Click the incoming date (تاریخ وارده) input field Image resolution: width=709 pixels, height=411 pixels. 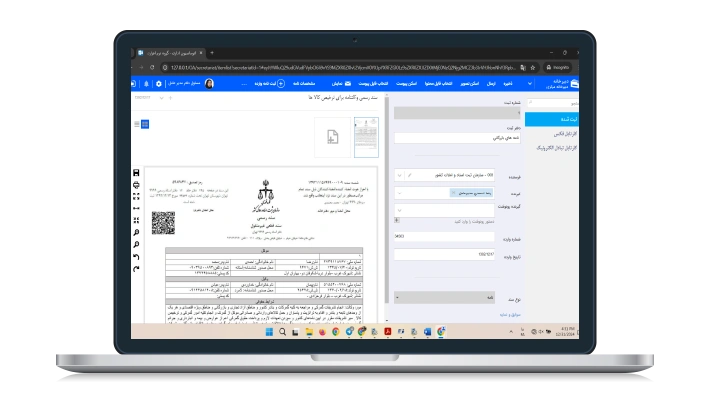444,255
